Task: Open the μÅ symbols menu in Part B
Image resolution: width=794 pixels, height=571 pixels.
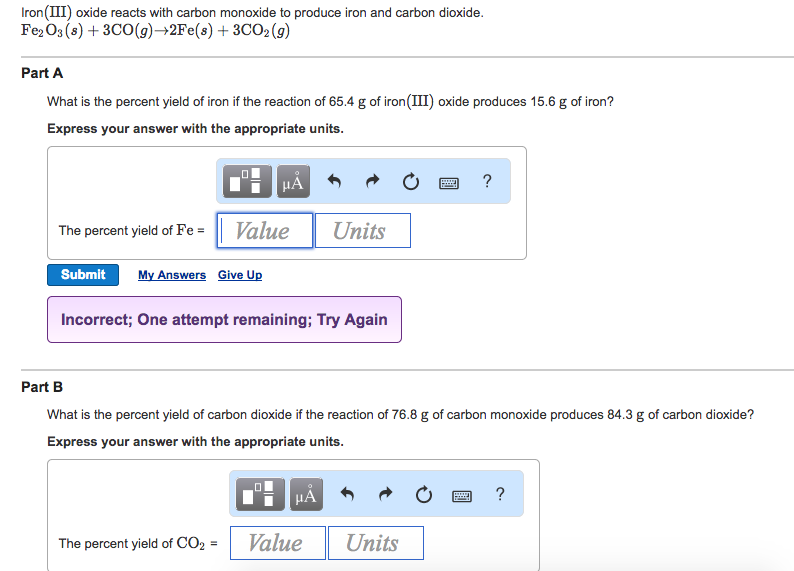Action: [306, 494]
